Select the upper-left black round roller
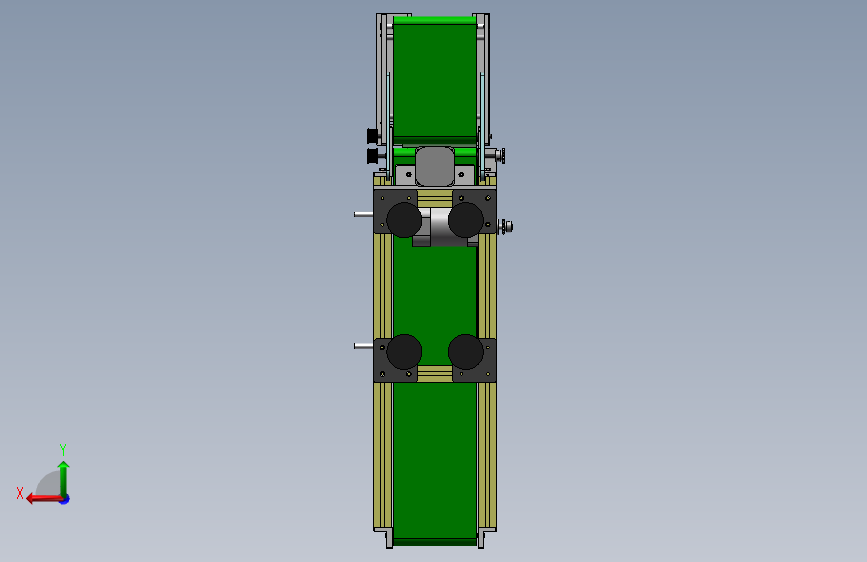This screenshot has width=867, height=562. coord(404,220)
